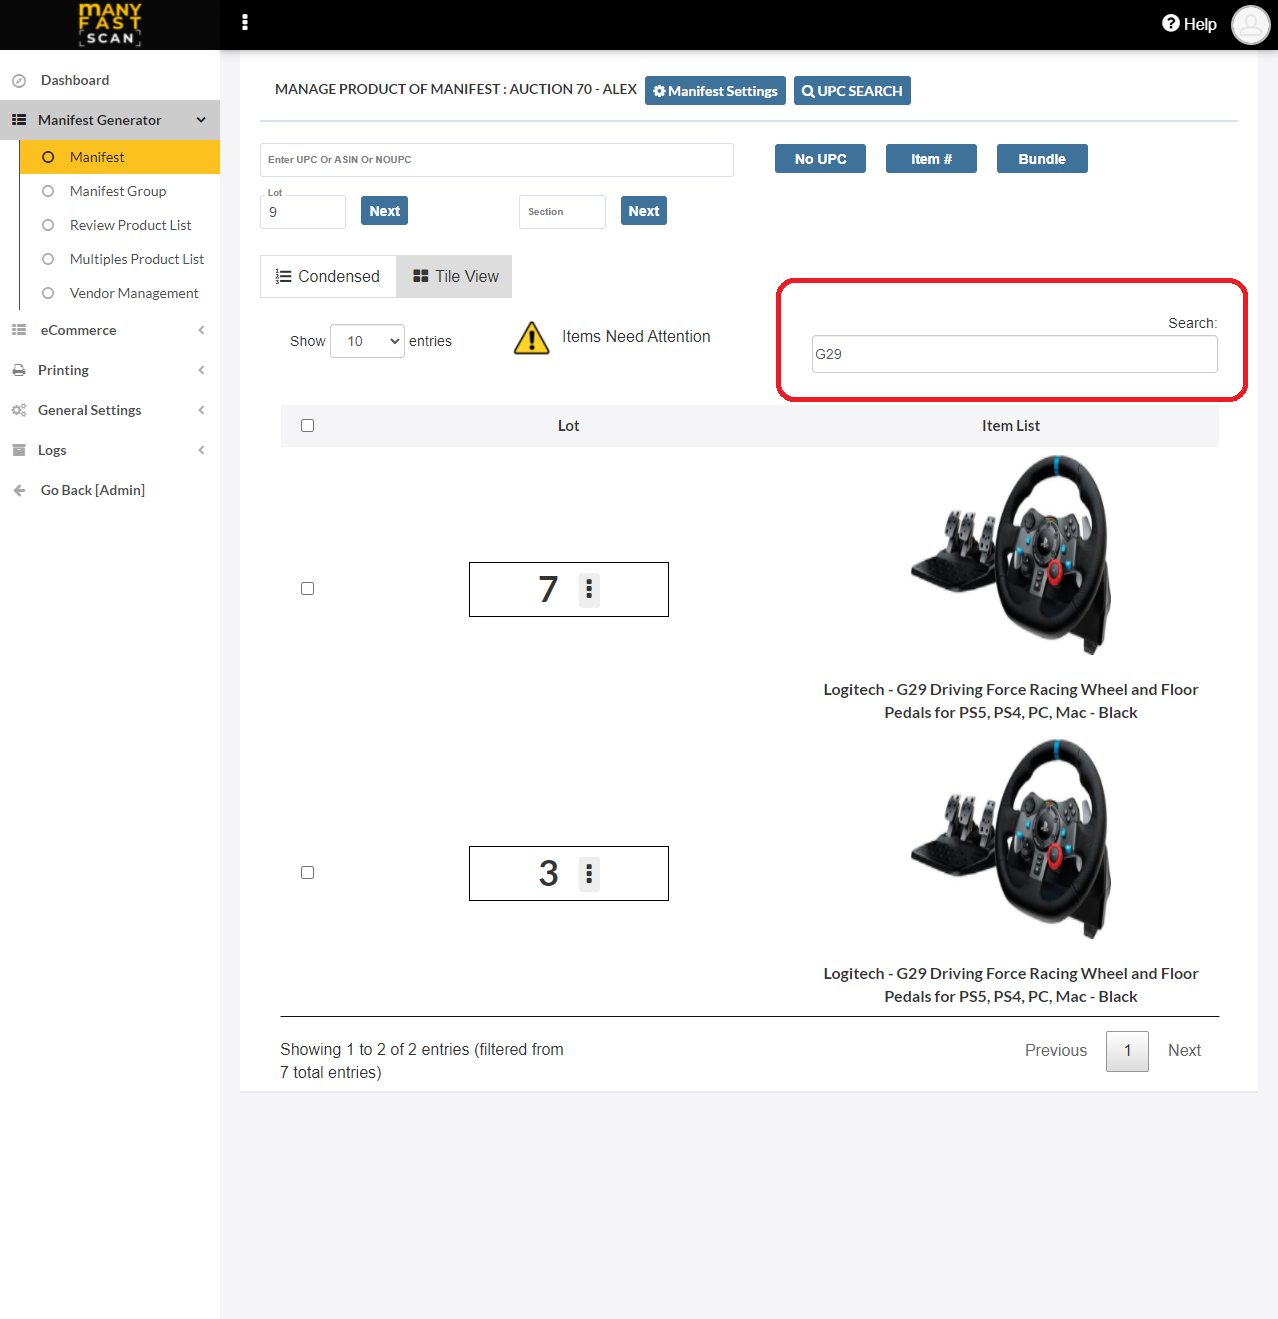Focus the Enter UPC Or ASIN input

click(x=497, y=160)
